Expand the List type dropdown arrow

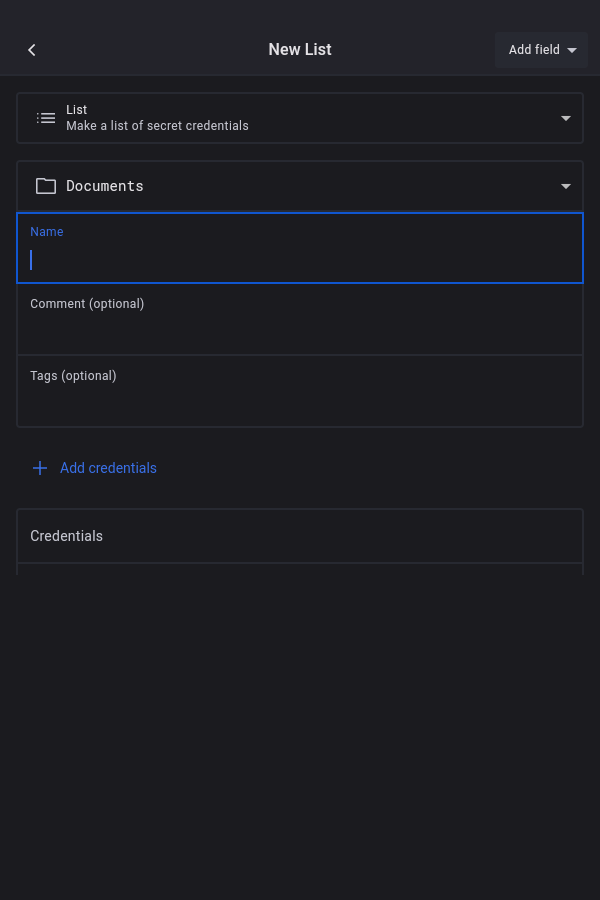(566, 118)
